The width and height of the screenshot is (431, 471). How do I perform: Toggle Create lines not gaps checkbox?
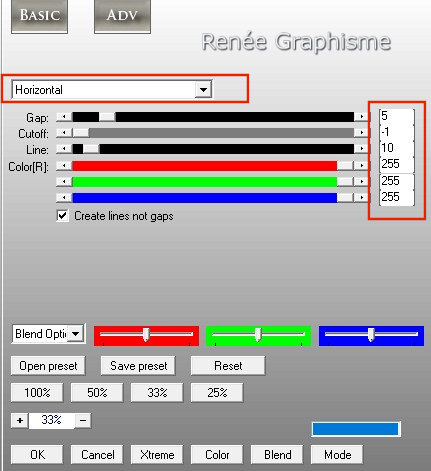point(63,216)
